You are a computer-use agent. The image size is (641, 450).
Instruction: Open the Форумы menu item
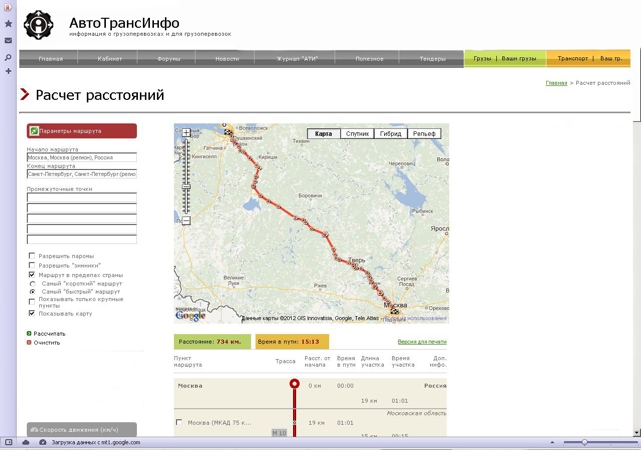(x=169, y=59)
